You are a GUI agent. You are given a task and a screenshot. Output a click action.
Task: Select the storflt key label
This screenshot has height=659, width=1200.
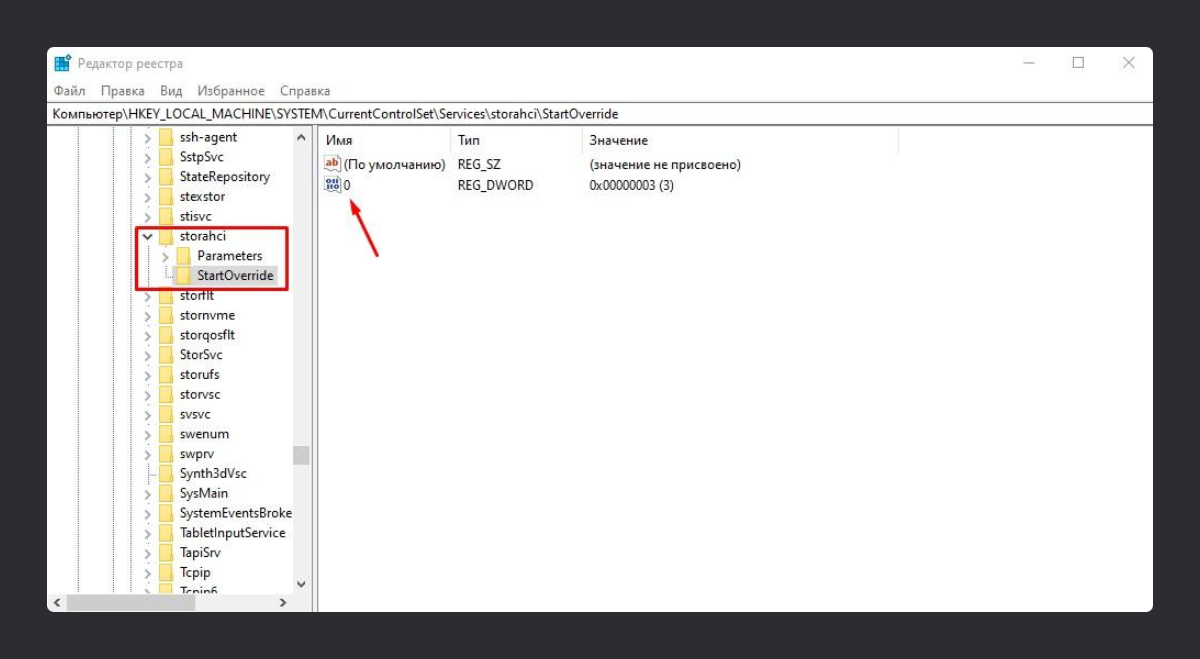[x=197, y=296]
